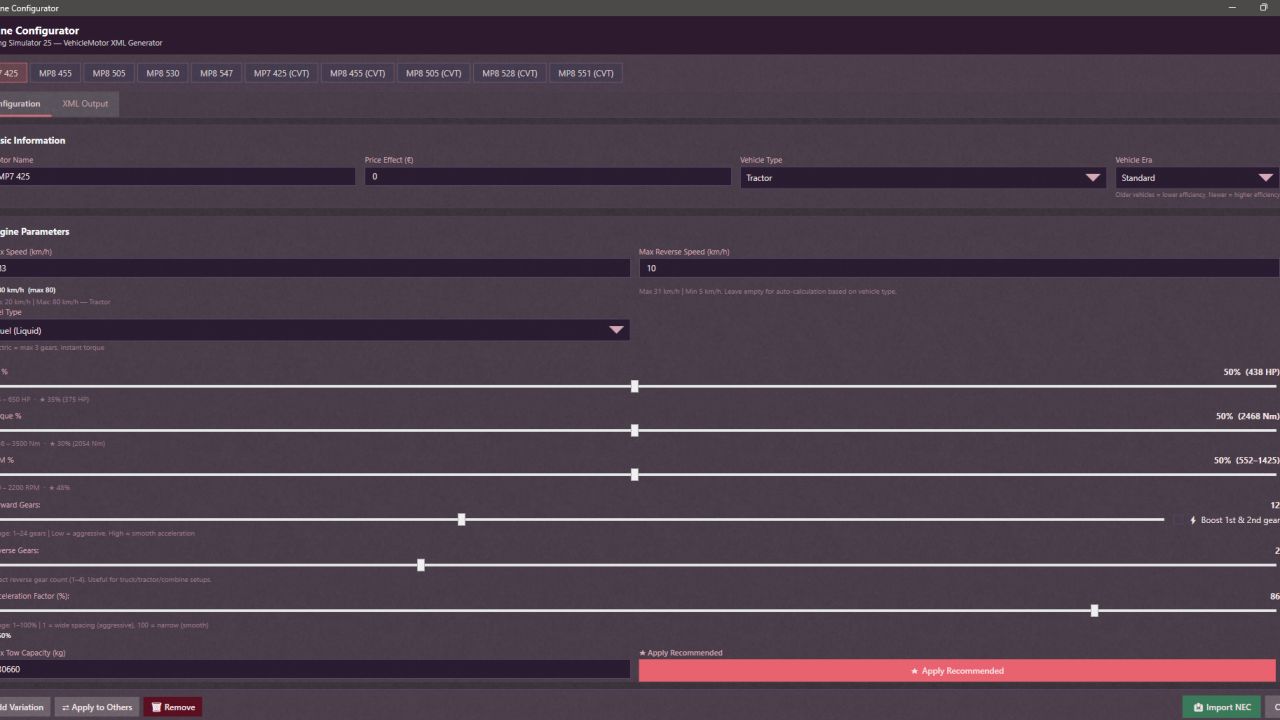Click the Acceleration Factor slider handle
This screenshot has width=1280, height=720.
[x=1095, y=610]
